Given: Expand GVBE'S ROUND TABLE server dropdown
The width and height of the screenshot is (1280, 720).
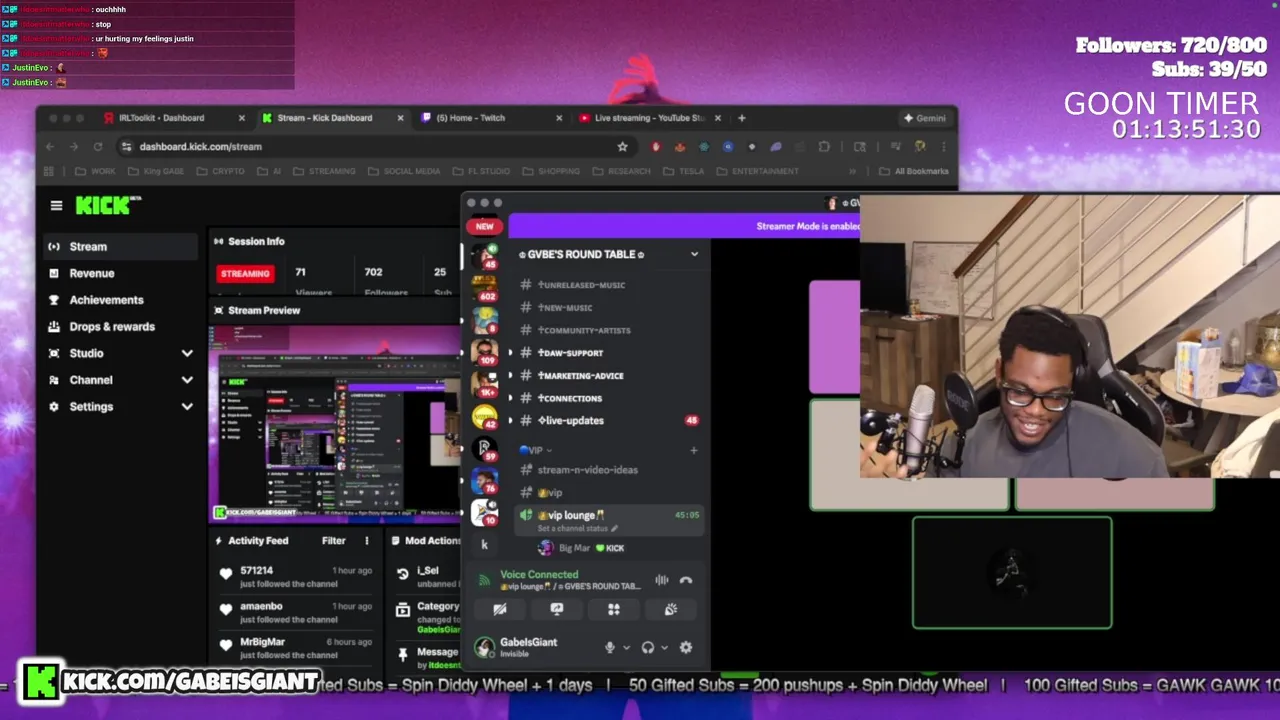Looking at the screenshot, I should [x=694, y=254].
